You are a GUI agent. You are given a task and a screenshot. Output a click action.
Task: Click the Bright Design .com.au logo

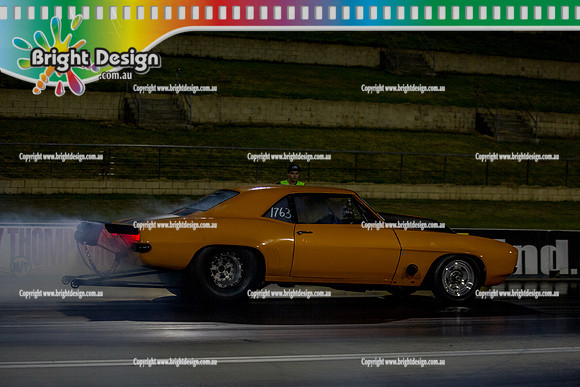click(86, 56)
